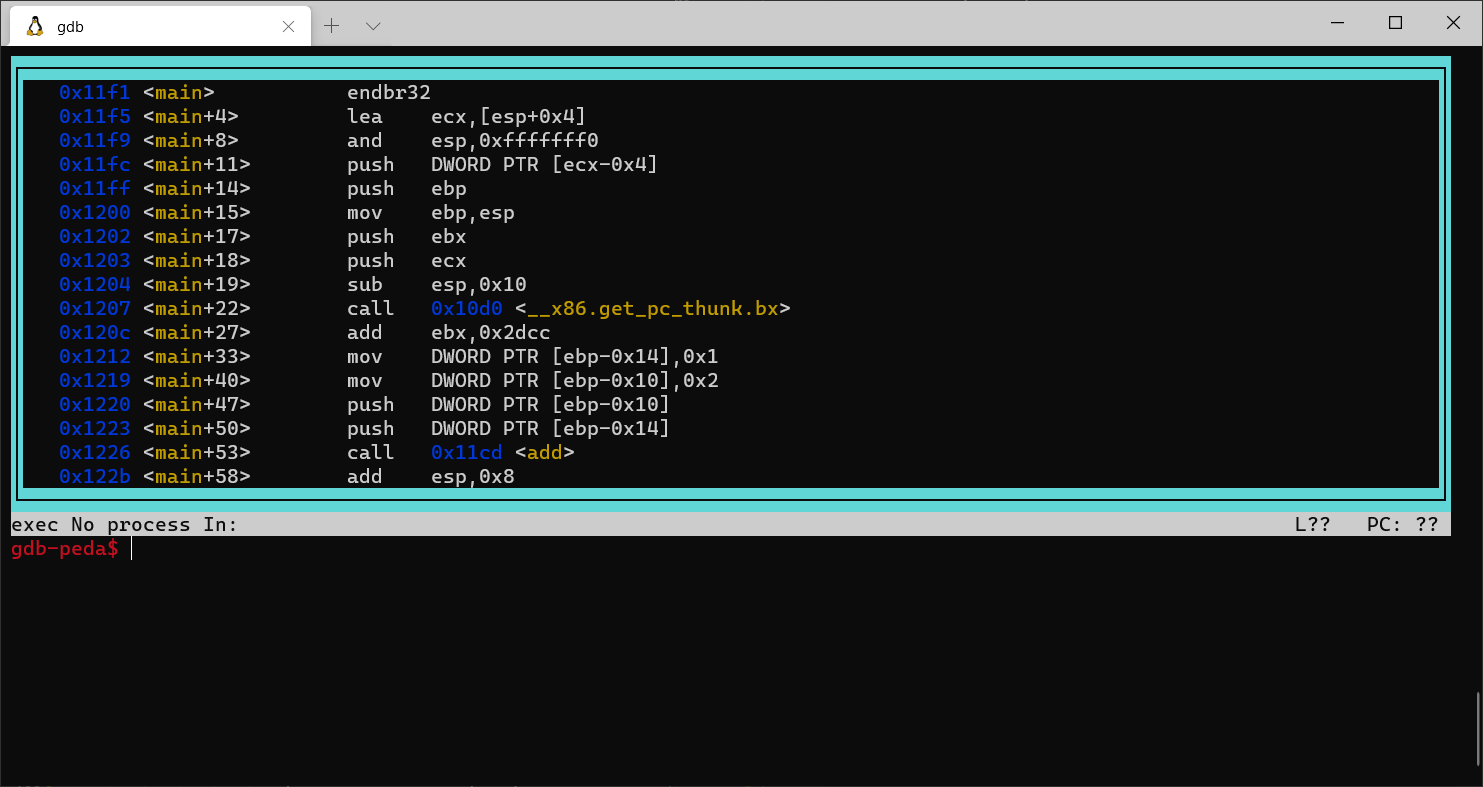1483x787 pixels.
Task: Close the gdb tab
Action: (289, 27)
